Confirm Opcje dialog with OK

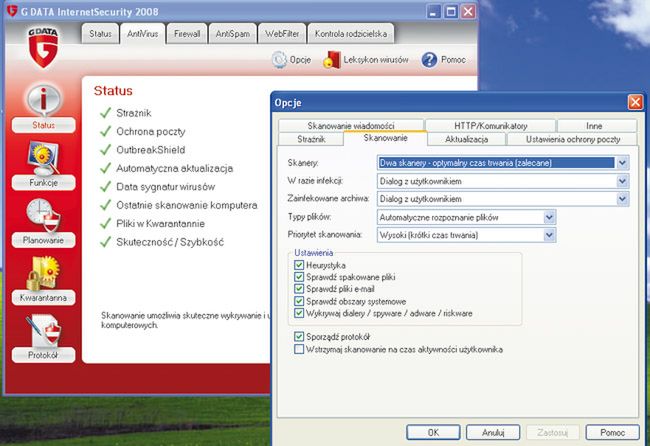(x=433, y=432)
